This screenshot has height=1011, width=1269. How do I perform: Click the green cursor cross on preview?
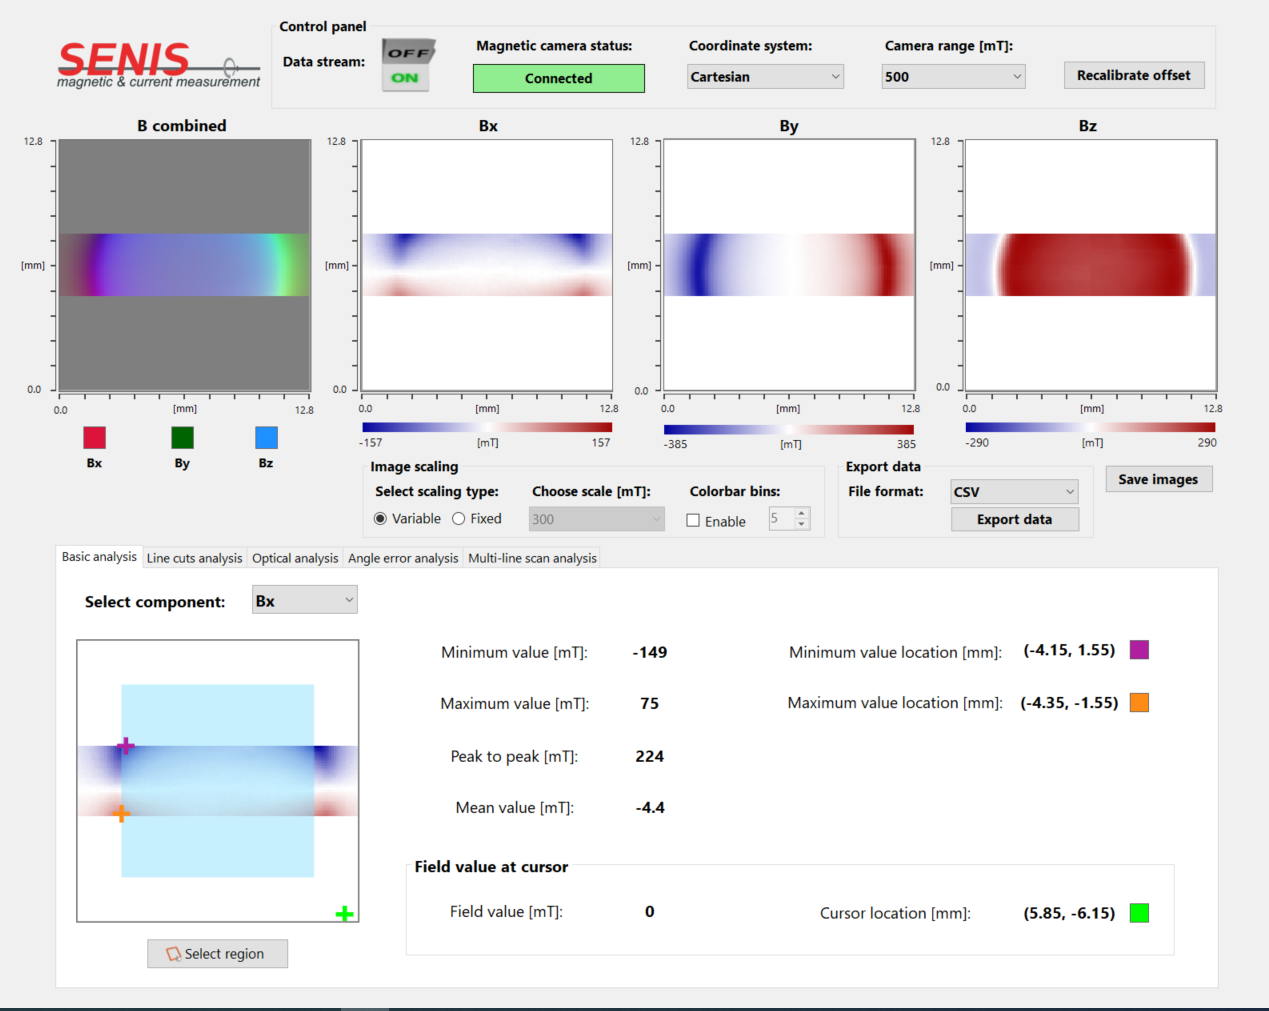344,913
